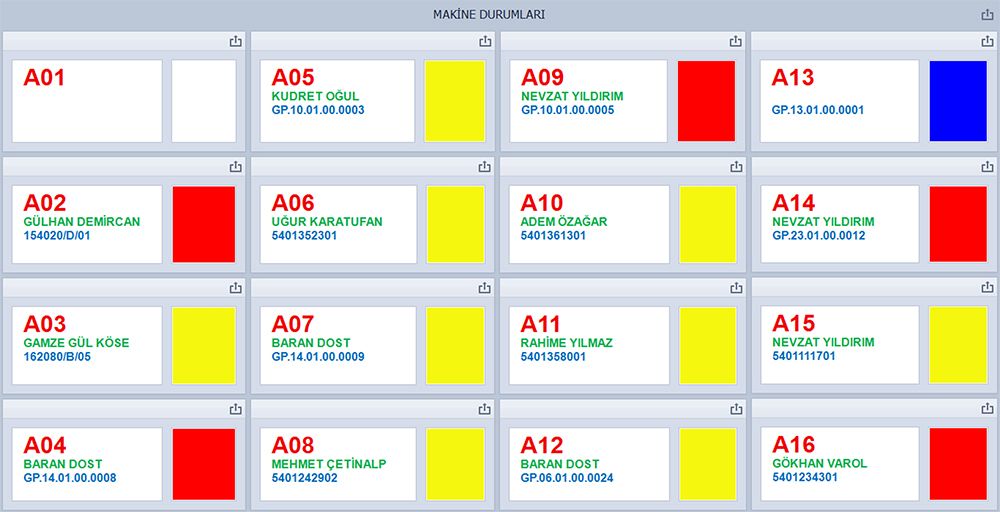Click the blue status swatch for A13
The height and width of the screenshot is (512, 1000).
(x=958, y=101)
